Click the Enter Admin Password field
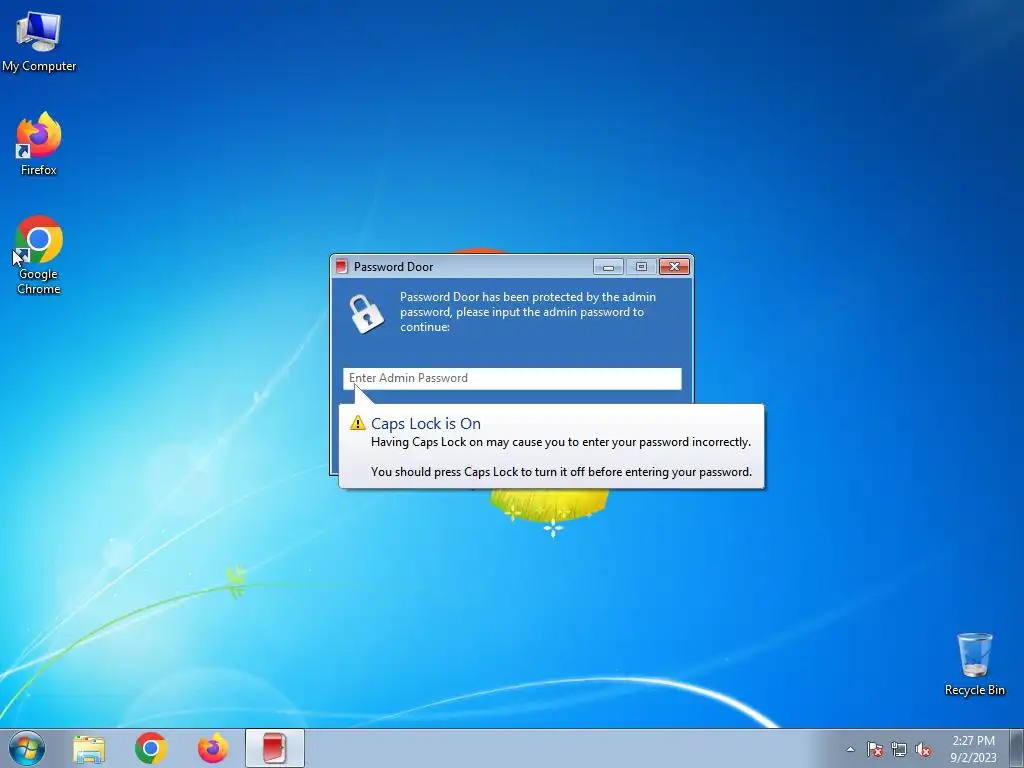The height and width of the screenshot is (768, 1024). [x=512, y=378]
